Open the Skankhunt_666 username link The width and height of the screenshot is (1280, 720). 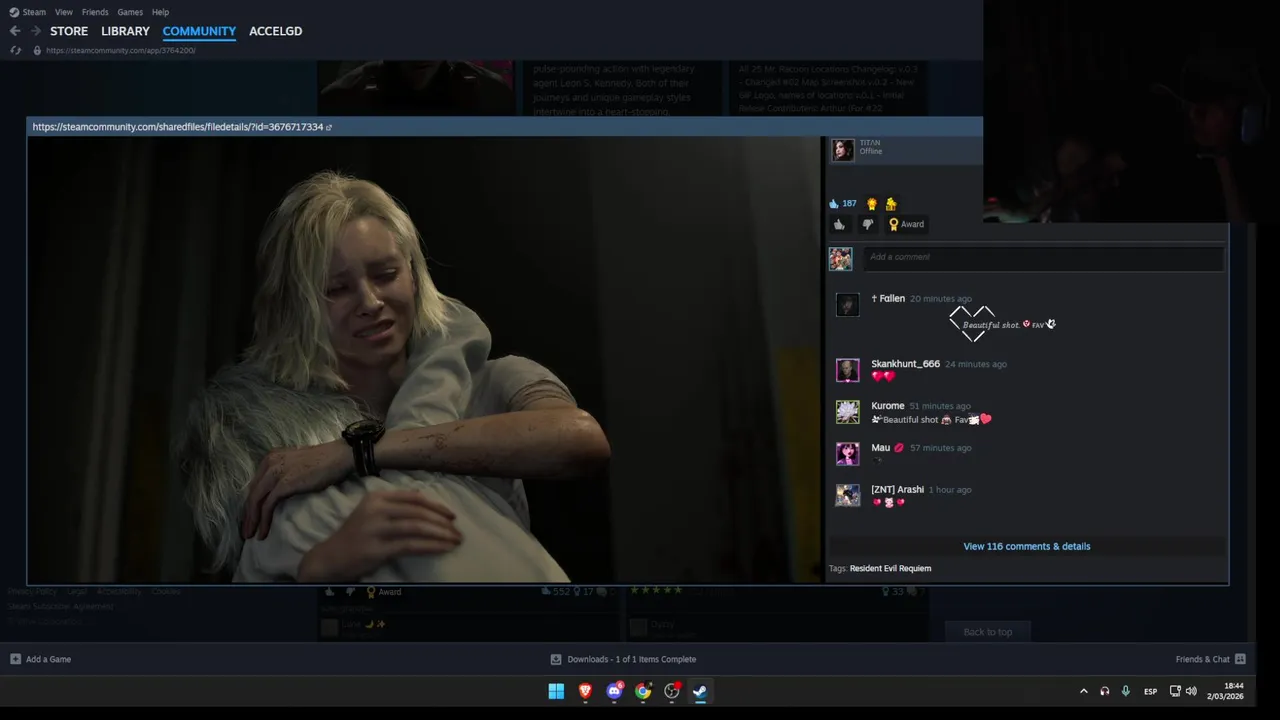click(905, 364)
